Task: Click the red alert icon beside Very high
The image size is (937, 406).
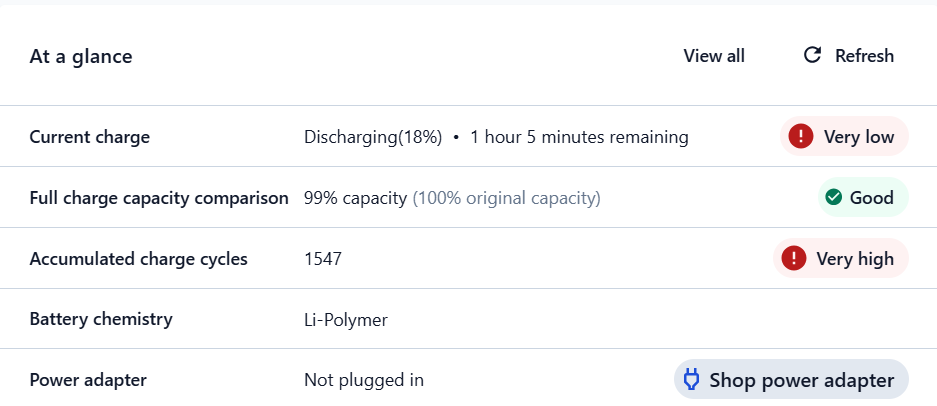Action: pos(794,259)
